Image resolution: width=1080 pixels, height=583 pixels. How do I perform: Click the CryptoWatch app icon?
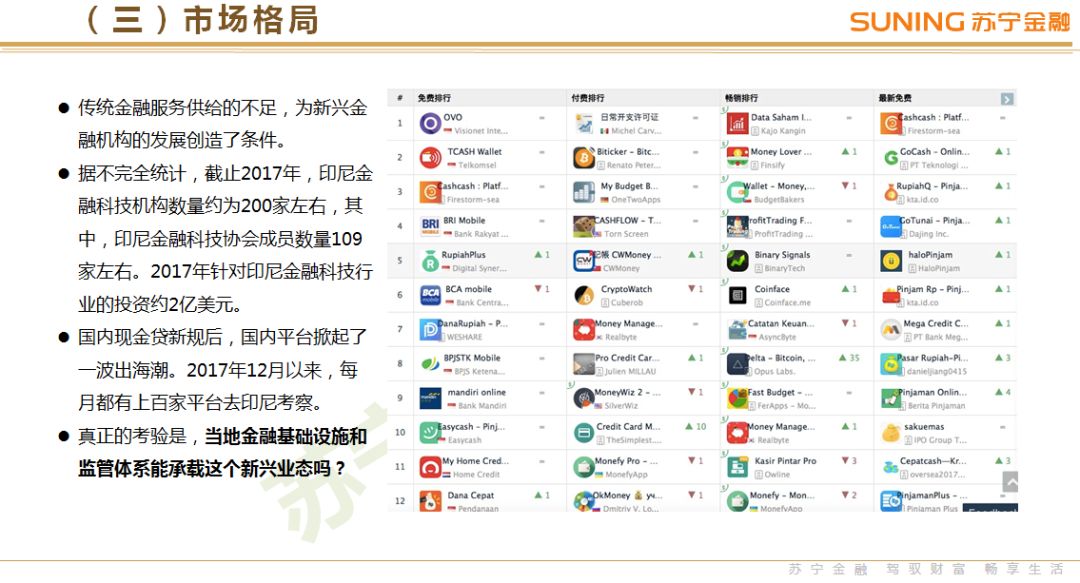(x=584, y=296)
